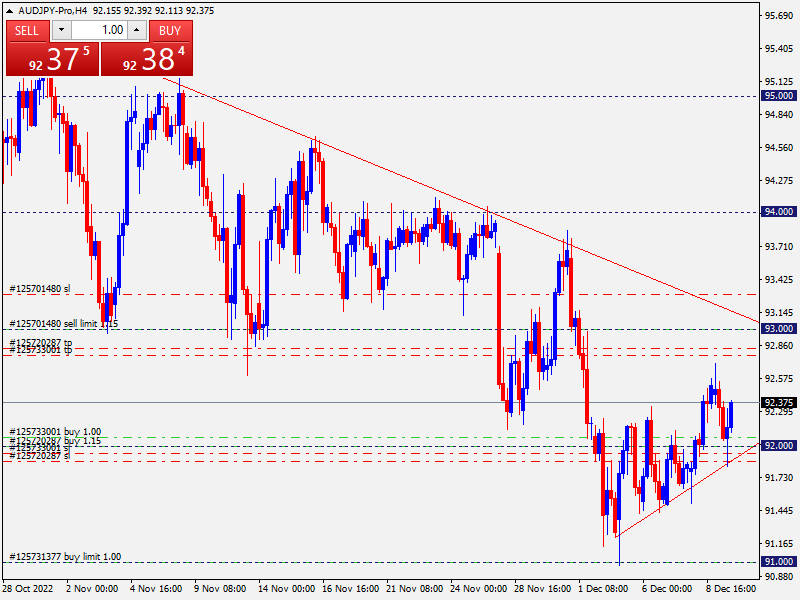Viewport: 800px width, 600px height.
Task: Click the 90.880 price scale value
Action: (779, 577)
